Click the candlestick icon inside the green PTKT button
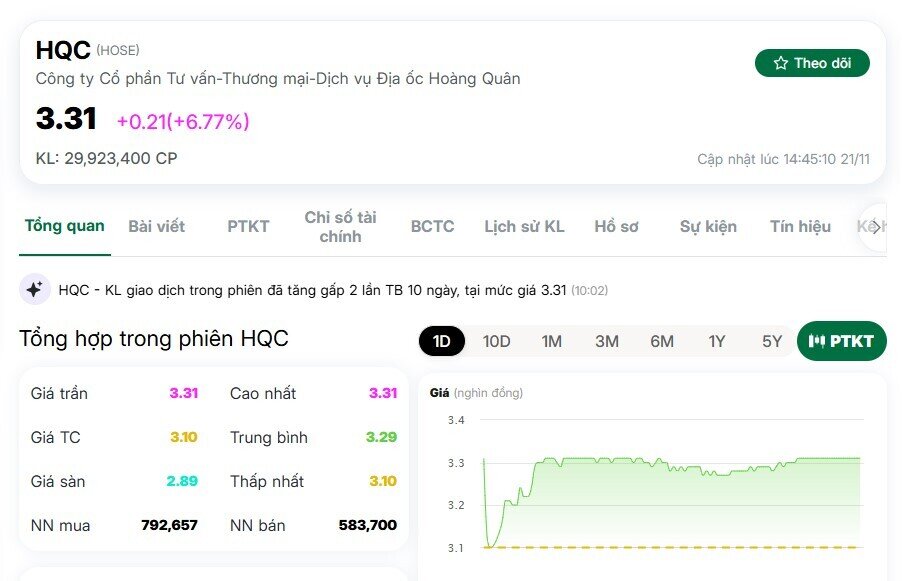This screenshot has width=902, height=581. [x=818, y=340]
